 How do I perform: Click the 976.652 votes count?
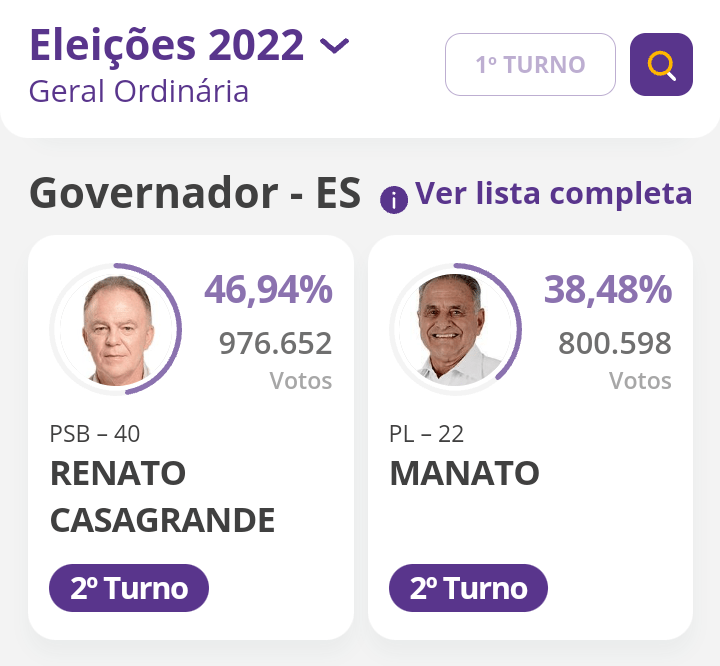coord(275,343)
